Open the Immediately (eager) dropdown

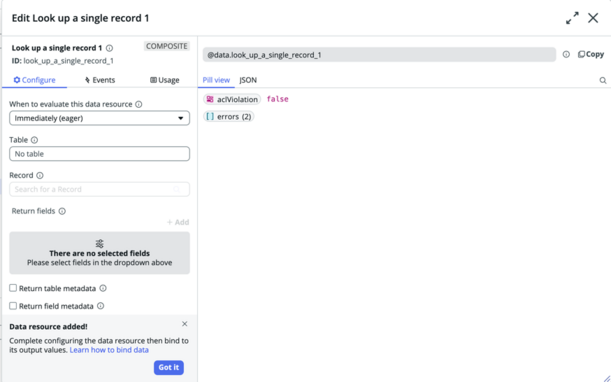tap(99, 118)
